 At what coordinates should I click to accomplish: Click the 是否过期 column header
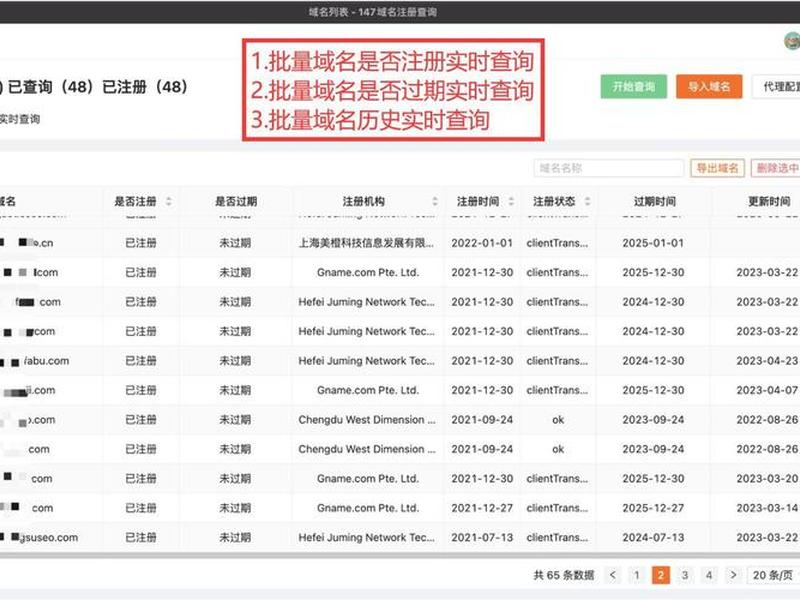pyautogui.click(x=236, y=202)
